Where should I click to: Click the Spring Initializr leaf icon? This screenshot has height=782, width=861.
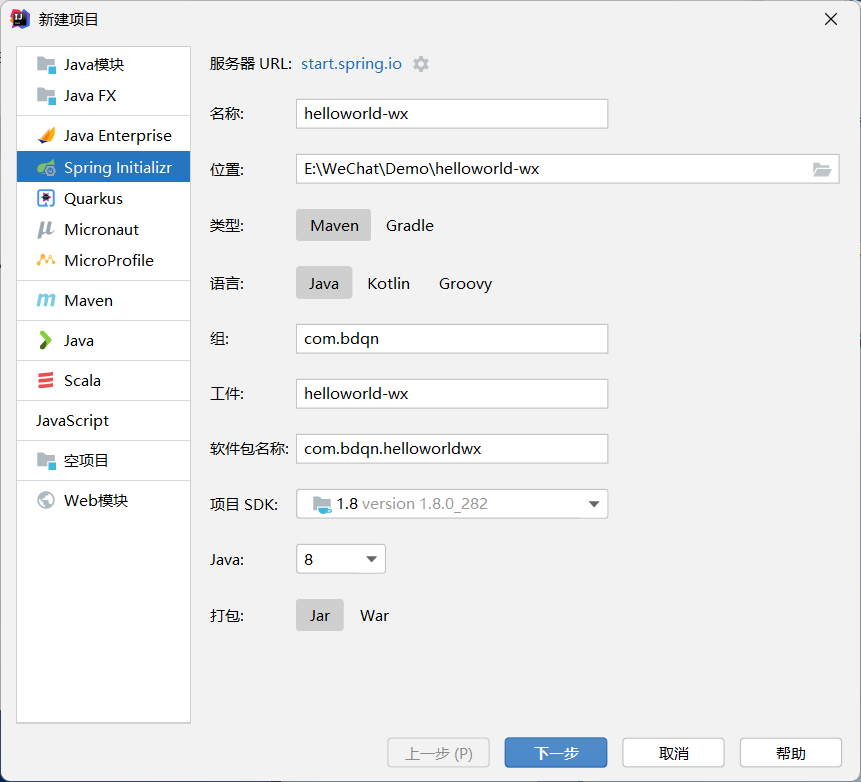coord(46,167)
